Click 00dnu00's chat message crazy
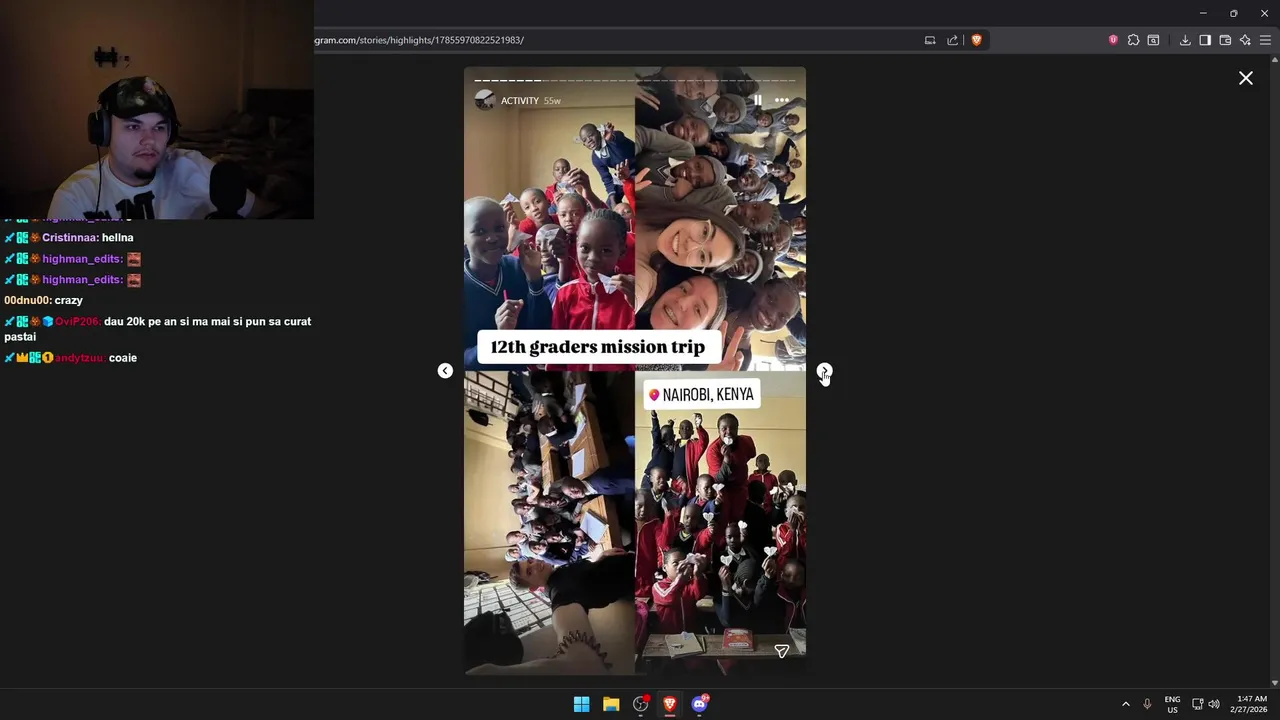1280x720 pixels. 68,300
